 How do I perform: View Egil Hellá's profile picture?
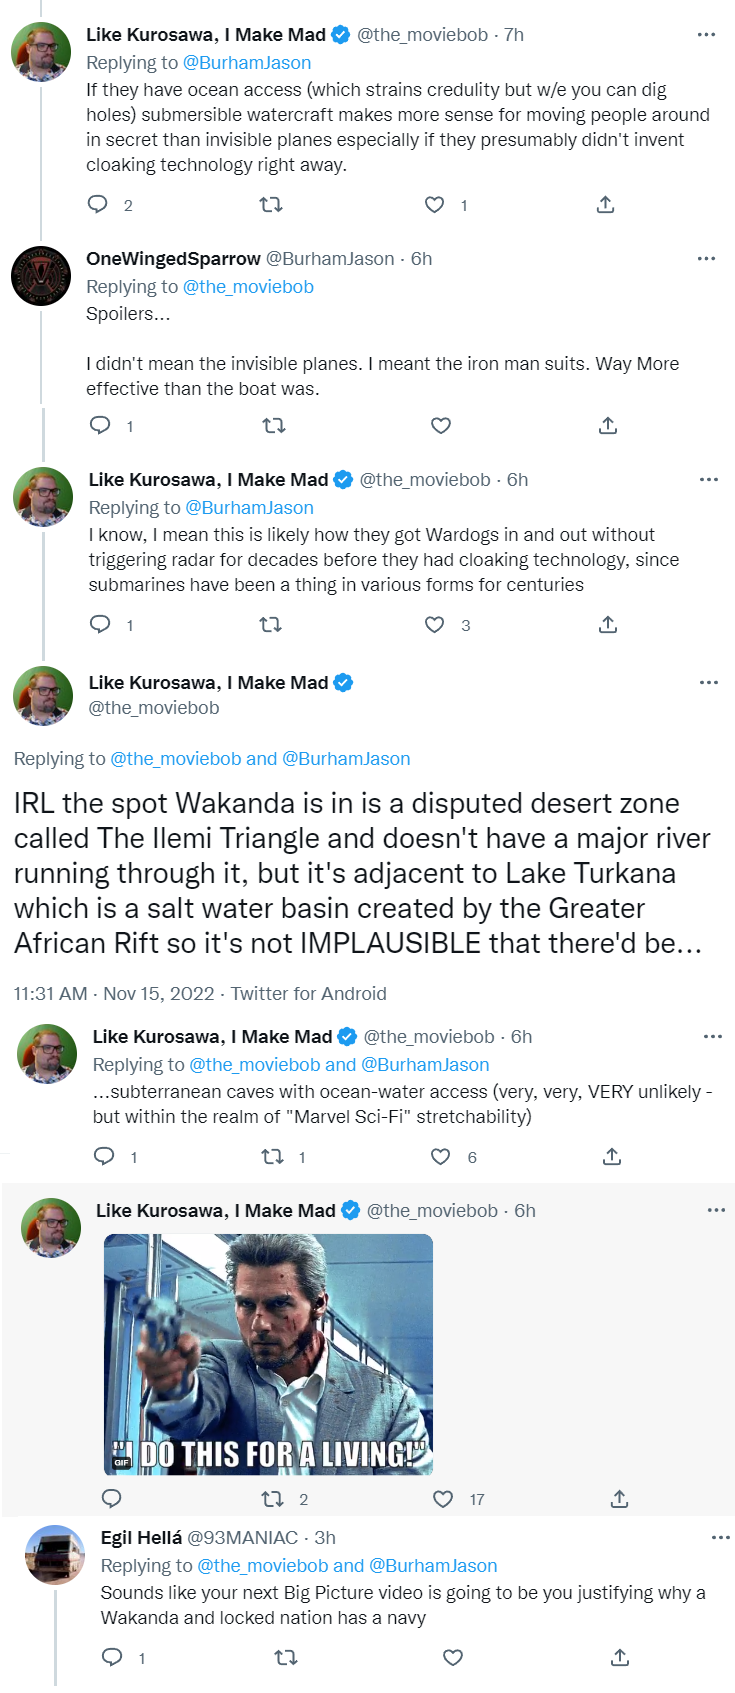pyautogui.click(x=55, y=1555)
